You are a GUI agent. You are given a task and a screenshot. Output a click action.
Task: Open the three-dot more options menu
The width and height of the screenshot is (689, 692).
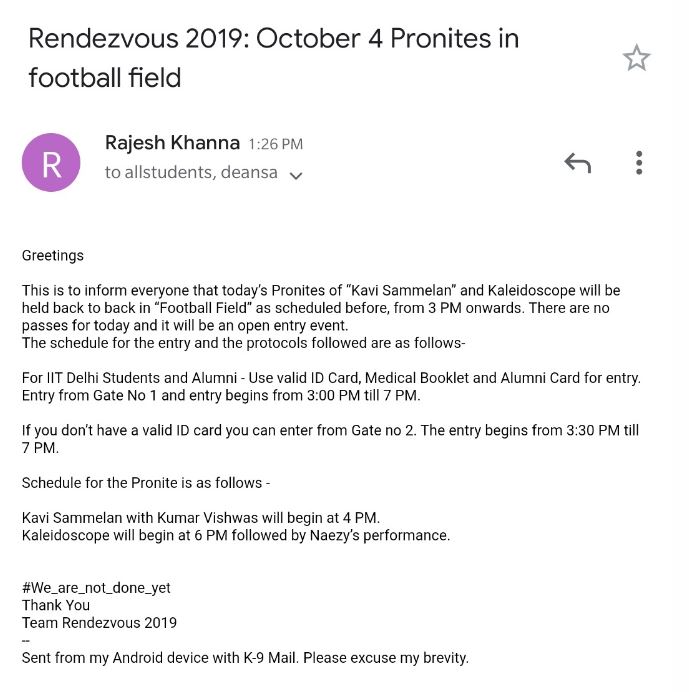[639, 163]
